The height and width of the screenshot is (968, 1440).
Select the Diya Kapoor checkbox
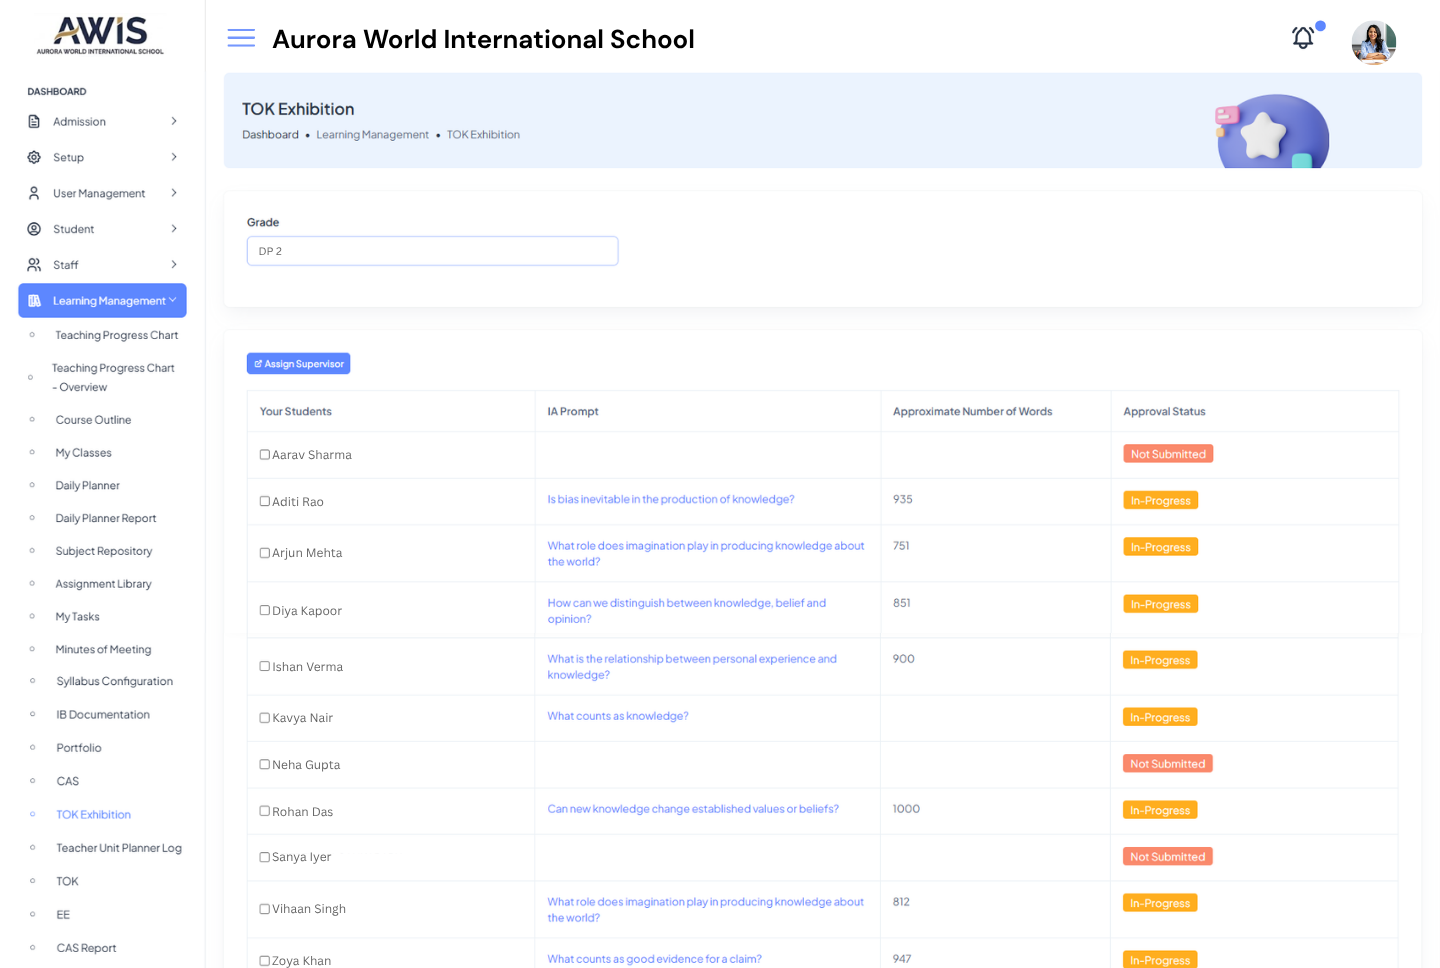coord(265,611)
